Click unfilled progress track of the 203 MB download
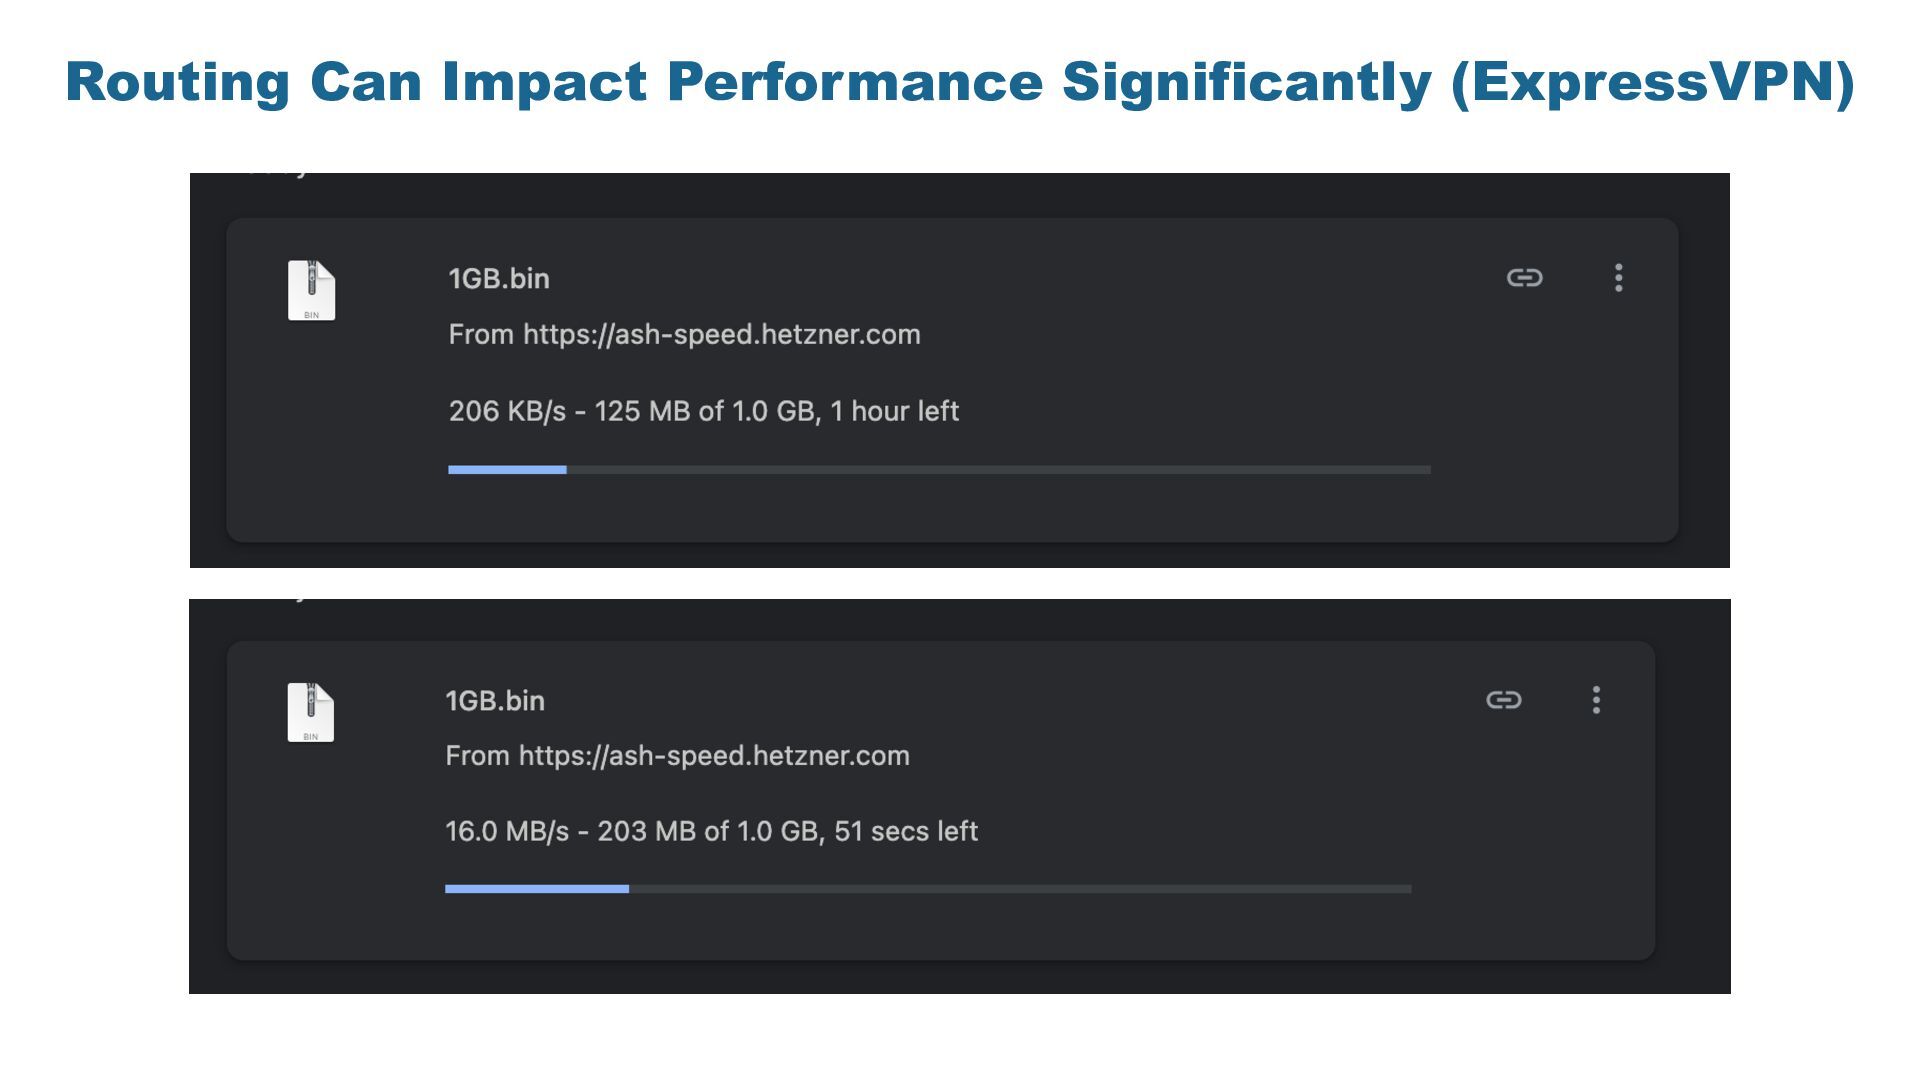1920x1080 pixels. 1020,888
